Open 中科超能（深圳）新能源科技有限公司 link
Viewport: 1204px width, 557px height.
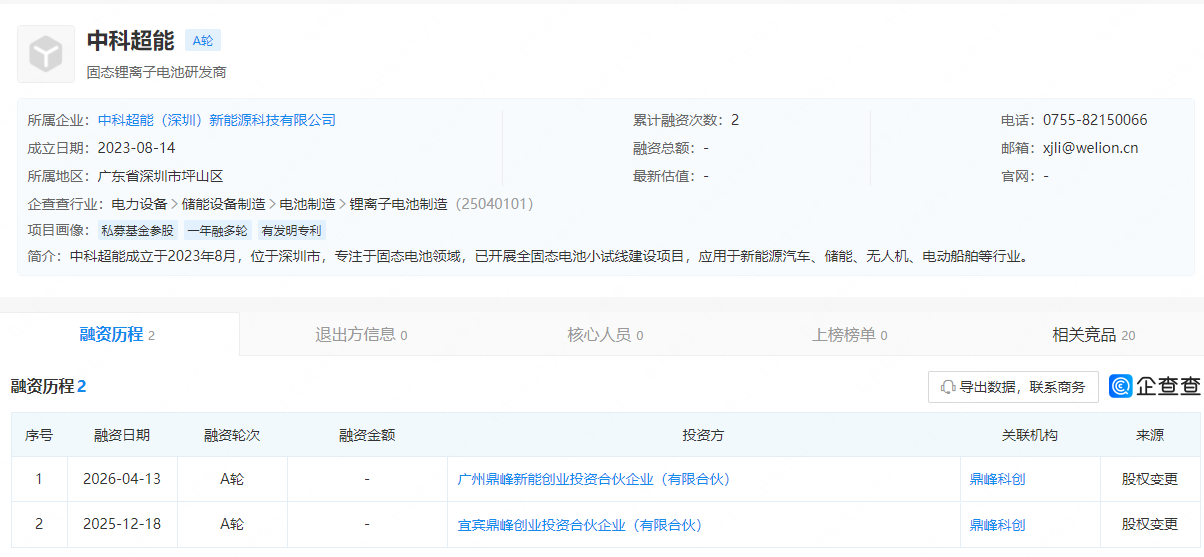[217, 120]
